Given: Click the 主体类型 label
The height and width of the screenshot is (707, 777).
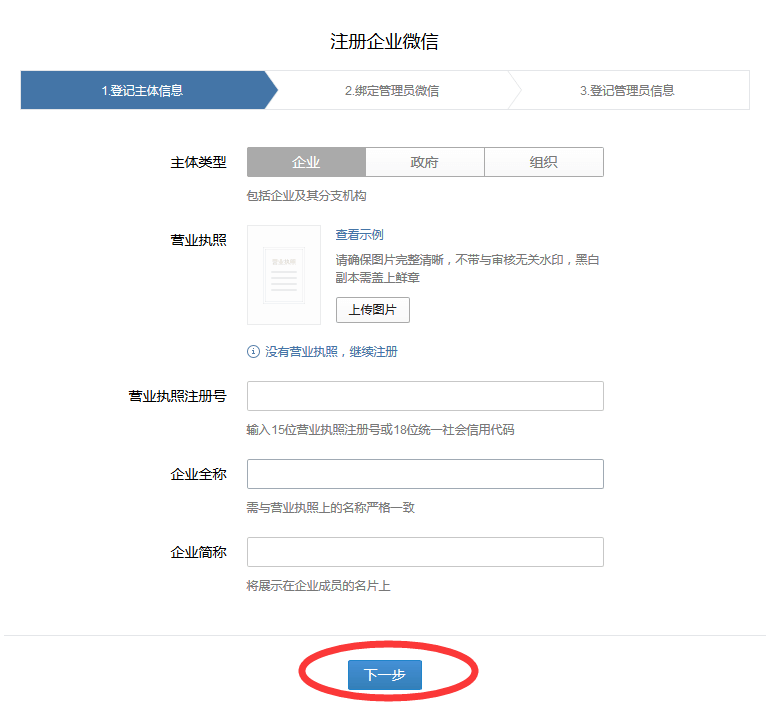Looking at the screenshot, I should pos(198,162).
